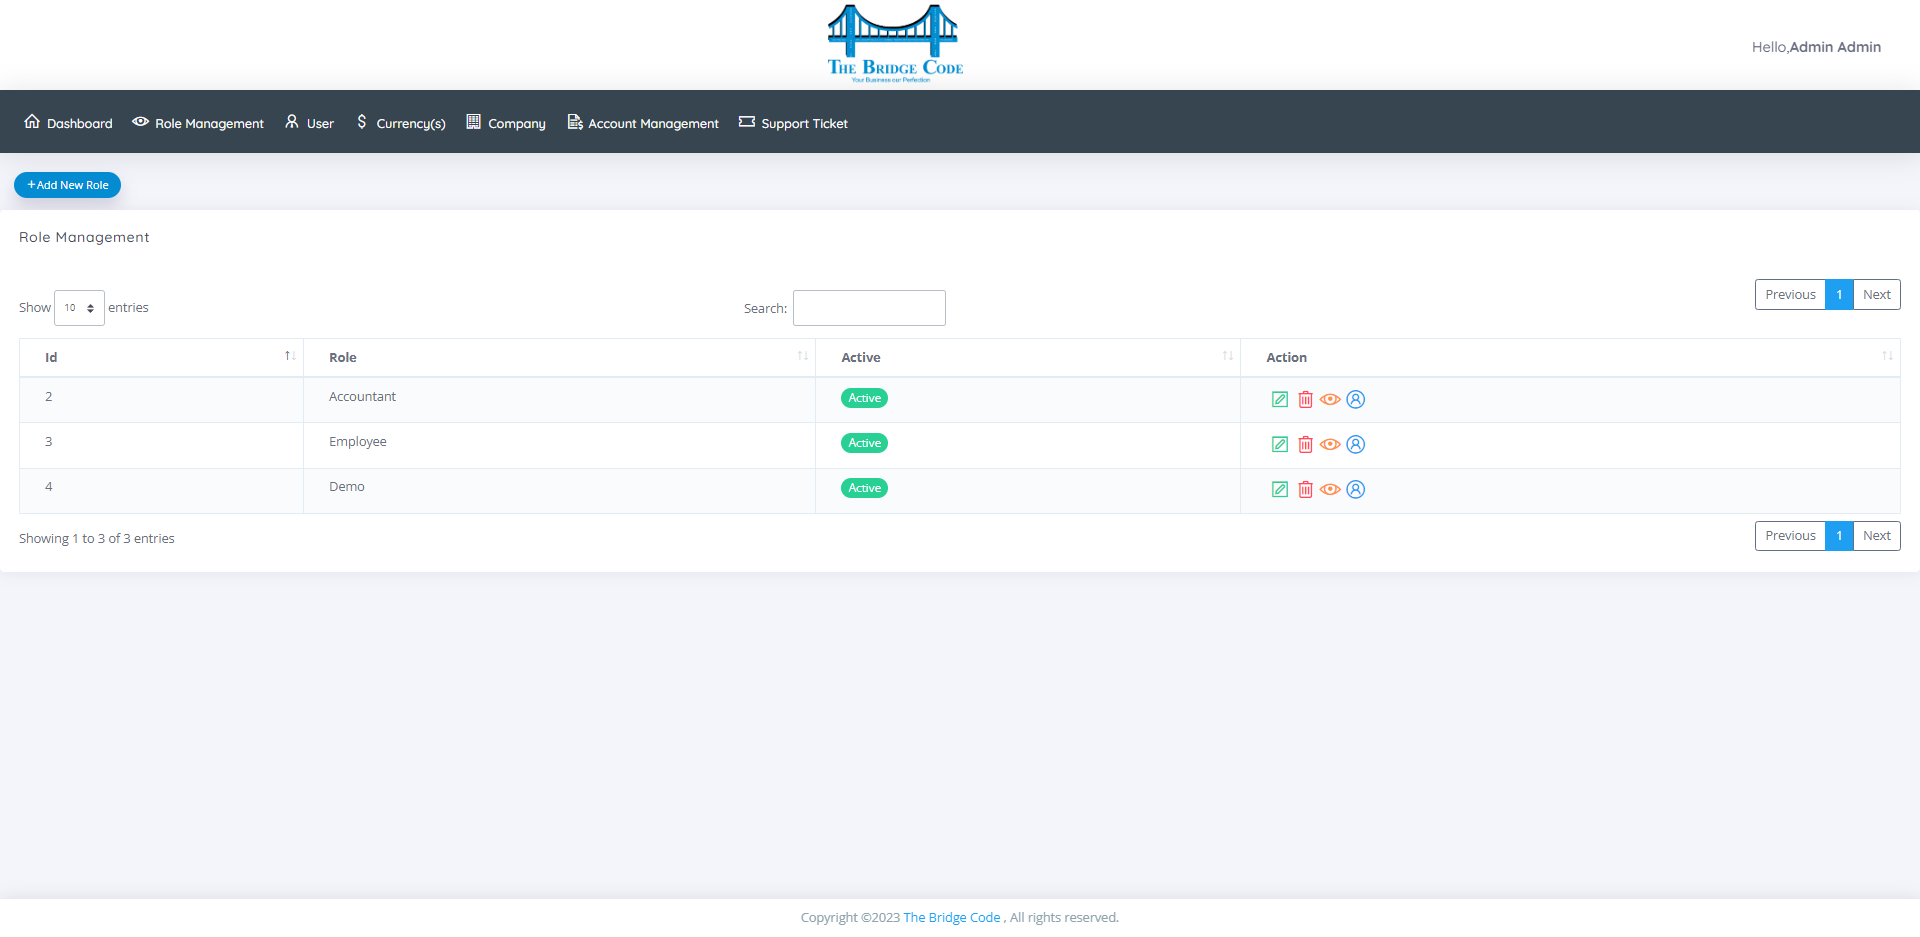This screenshot has height=937, width=1920.
Task: Open Account Management menu
Action: click(643, 123)
